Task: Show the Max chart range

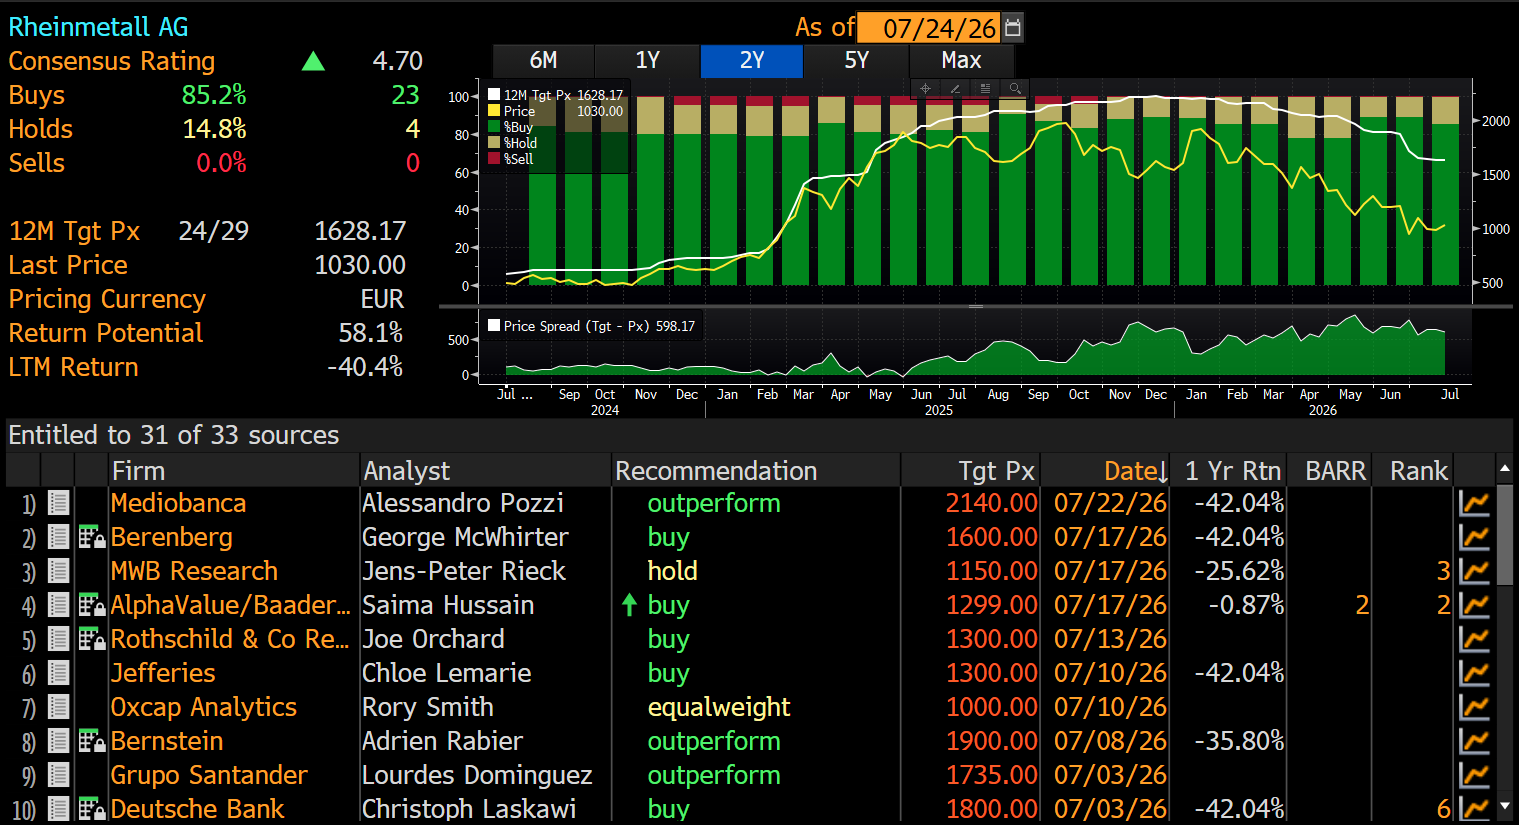Action: coord(961,61)
